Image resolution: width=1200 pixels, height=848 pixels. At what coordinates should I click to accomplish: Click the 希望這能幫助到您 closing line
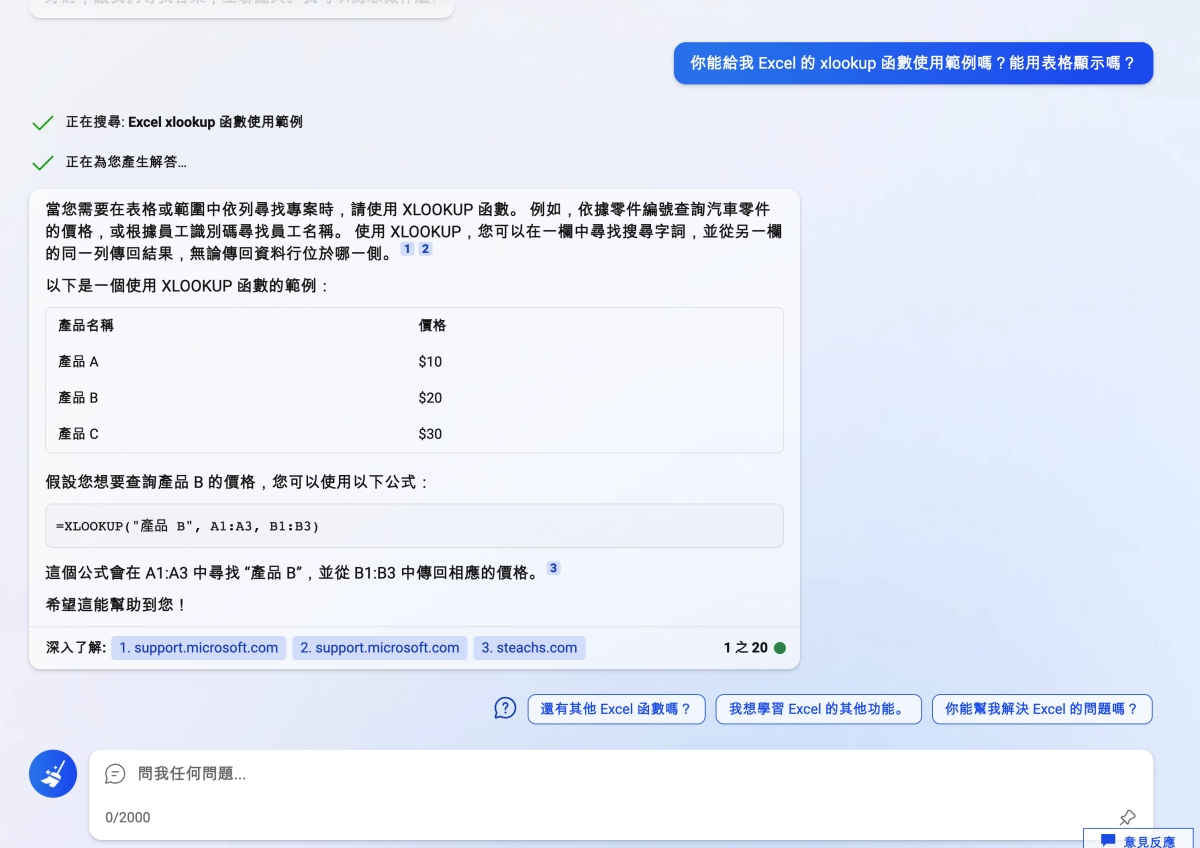pos(117,605)
